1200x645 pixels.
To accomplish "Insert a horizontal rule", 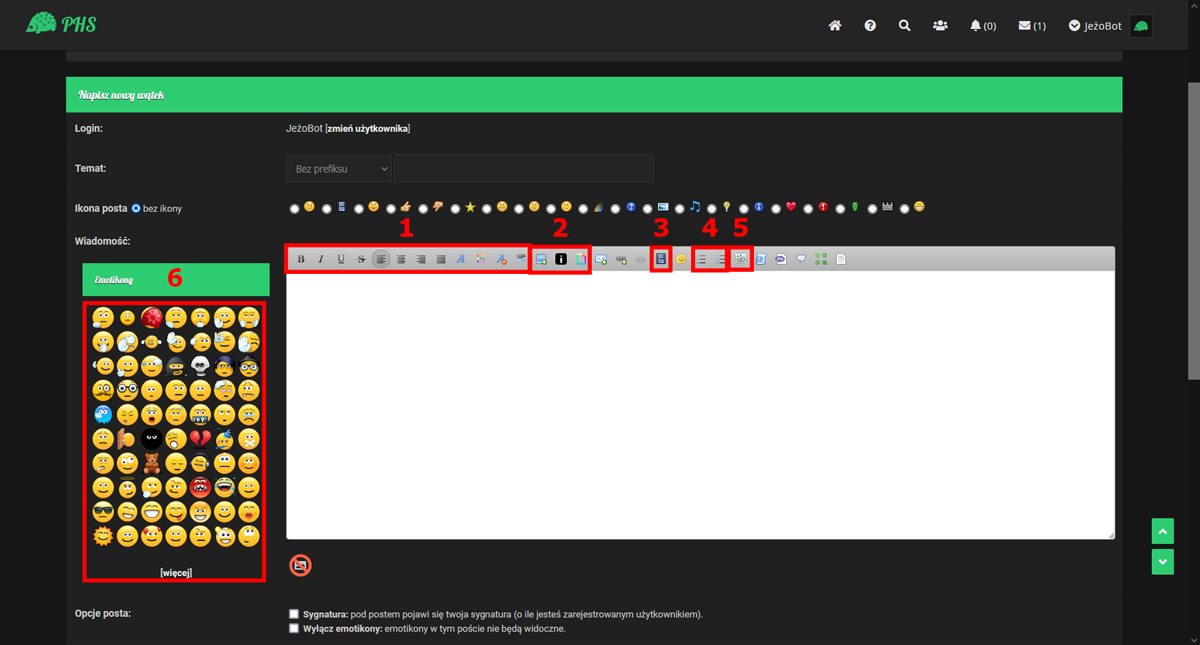I will 521,259.
